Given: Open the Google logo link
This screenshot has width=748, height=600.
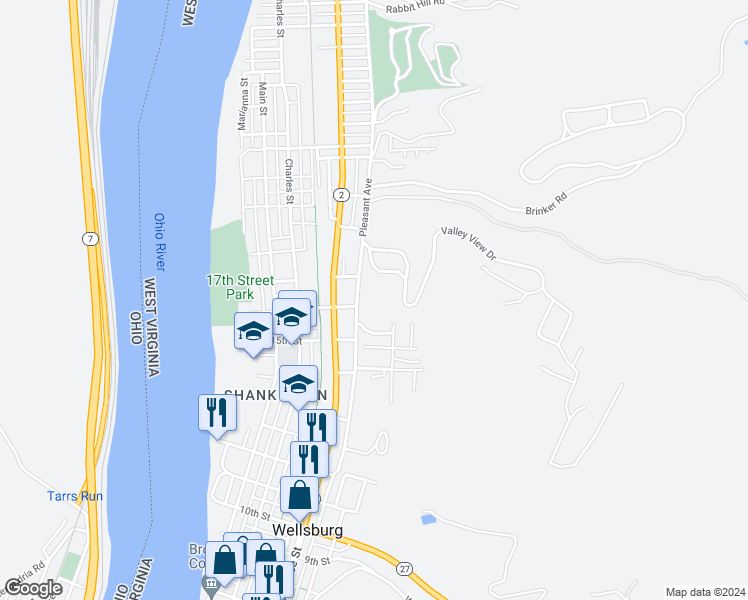Looking at the screenshot, I should [x=33, y=588].
